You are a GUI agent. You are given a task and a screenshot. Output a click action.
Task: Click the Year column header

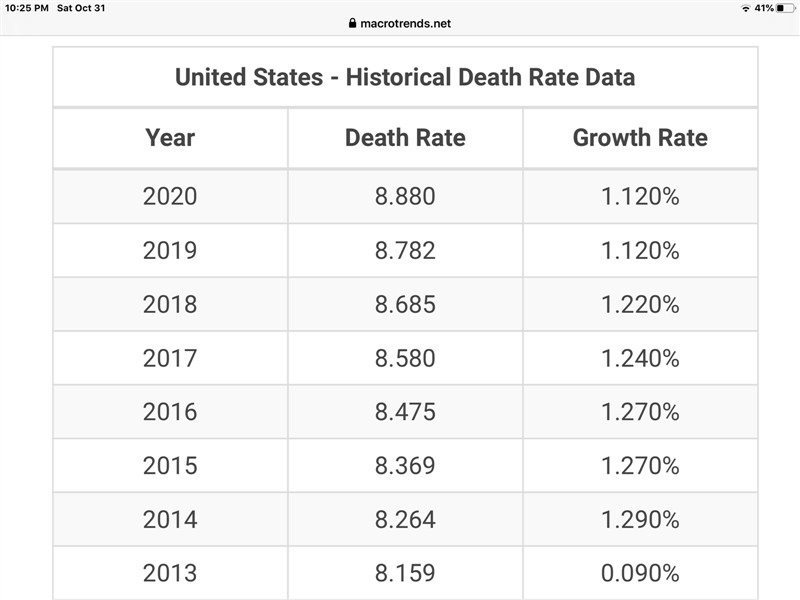tap(170, 138)
